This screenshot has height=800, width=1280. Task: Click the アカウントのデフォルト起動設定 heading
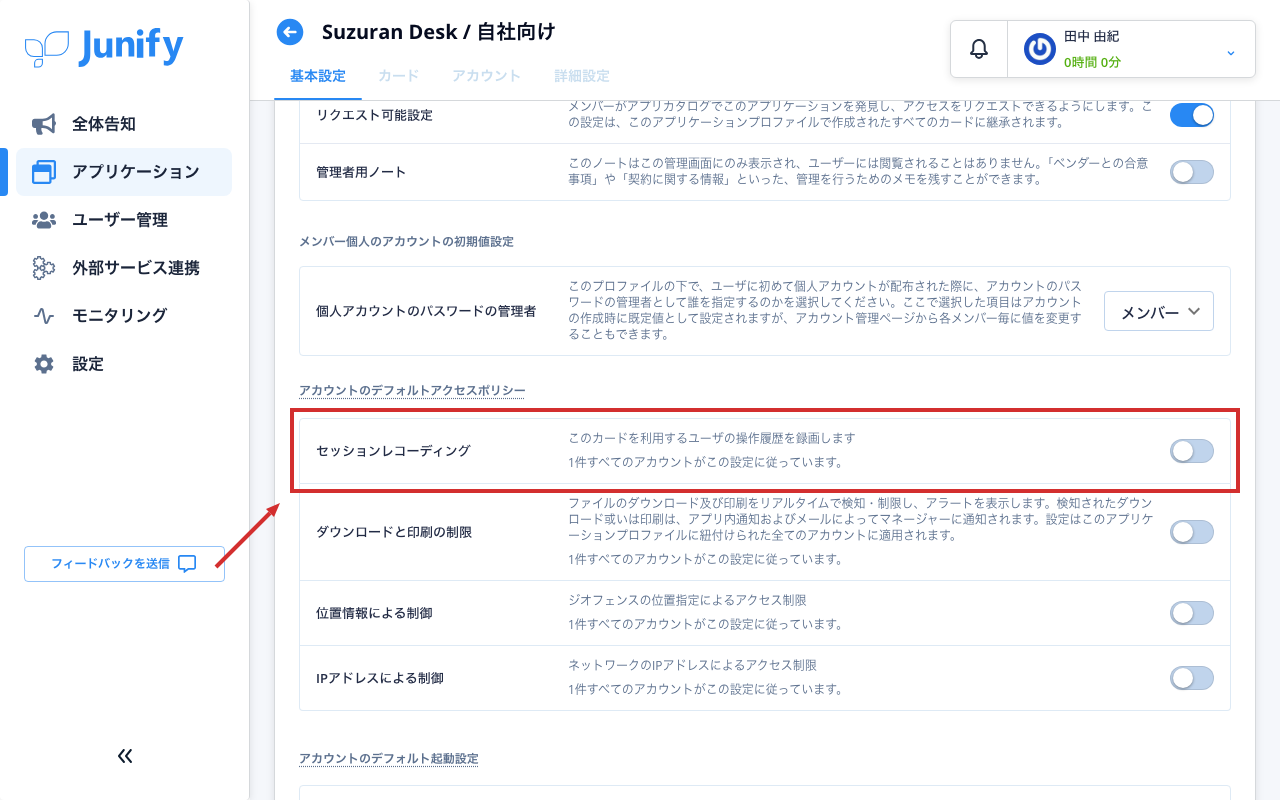coord(389,758)
